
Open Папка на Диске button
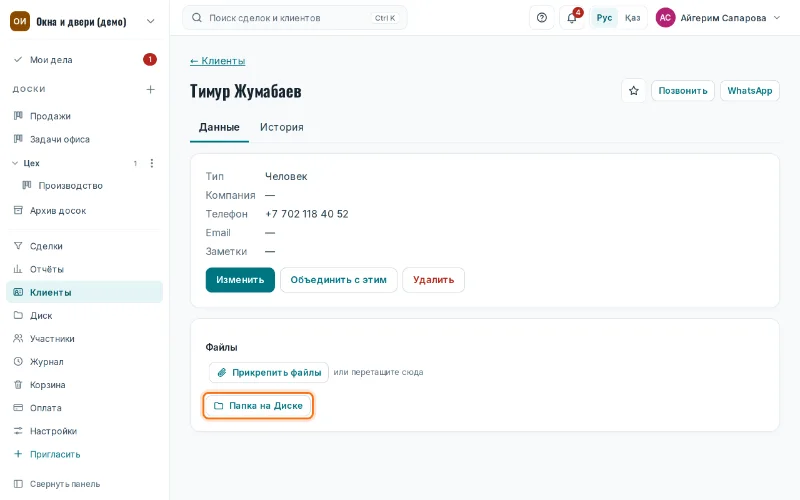258,406
